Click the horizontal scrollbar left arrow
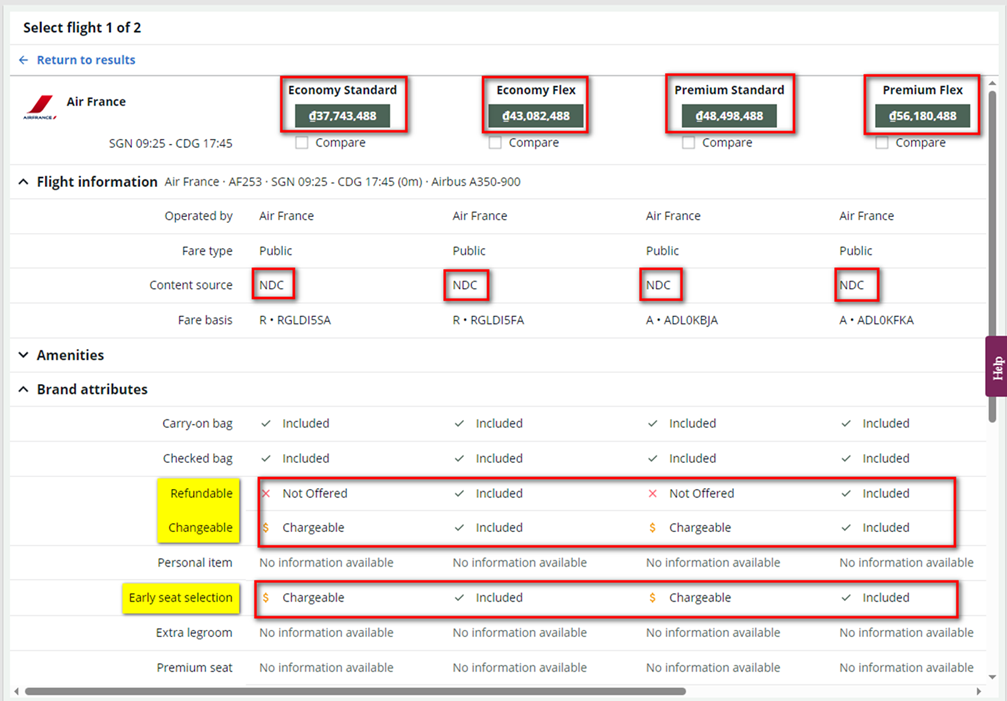The width and height of the screenshot is (1007, 701). (17, 691)
